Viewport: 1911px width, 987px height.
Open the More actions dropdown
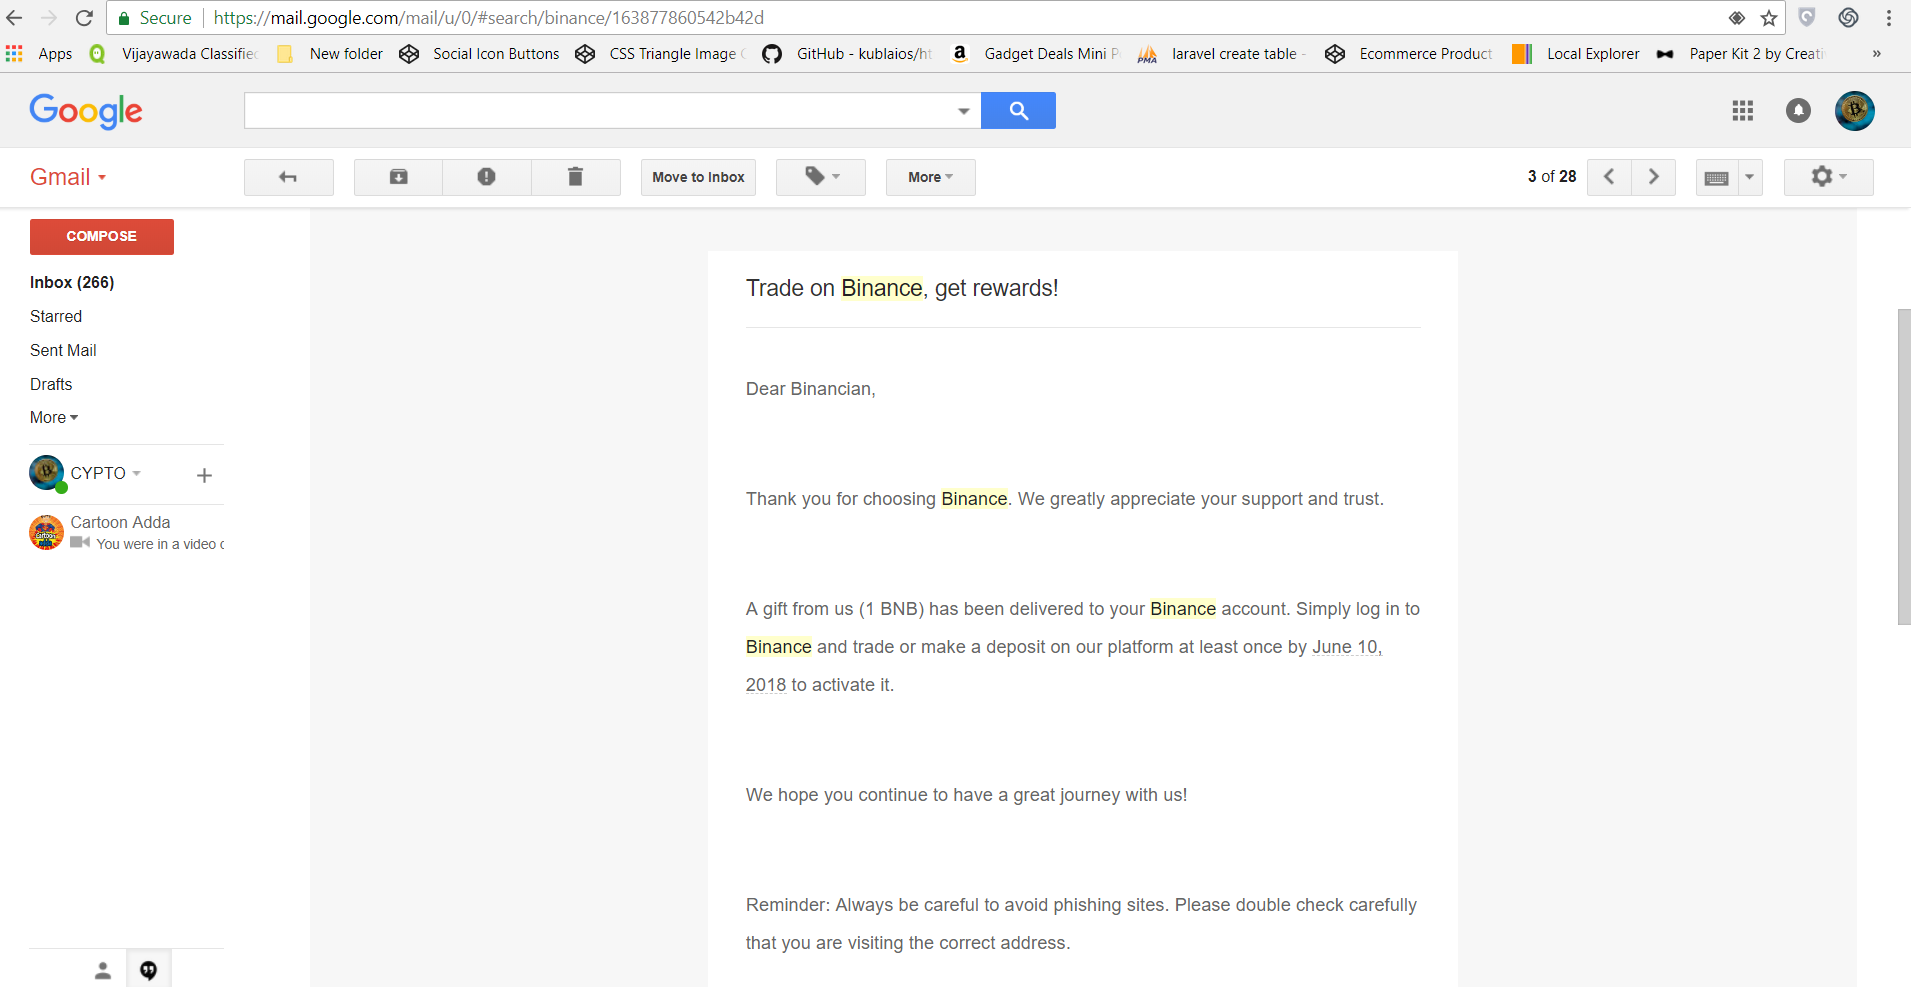point(930,177)
